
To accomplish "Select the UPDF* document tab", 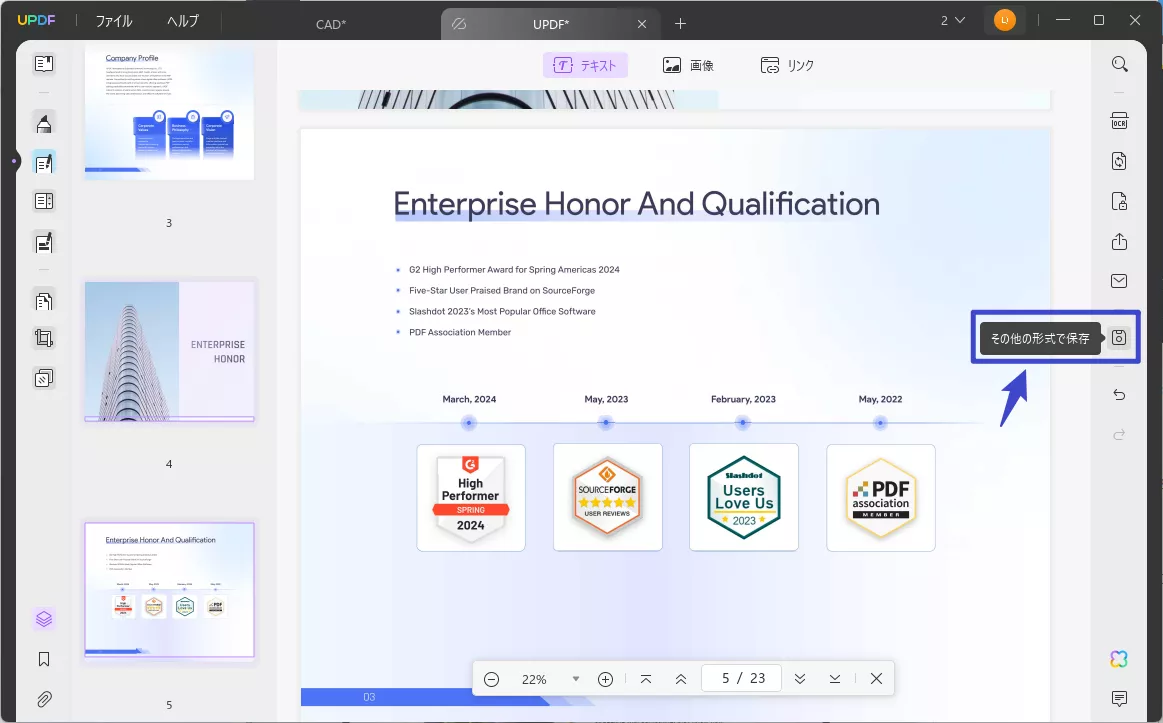I will tap(550, 24).
